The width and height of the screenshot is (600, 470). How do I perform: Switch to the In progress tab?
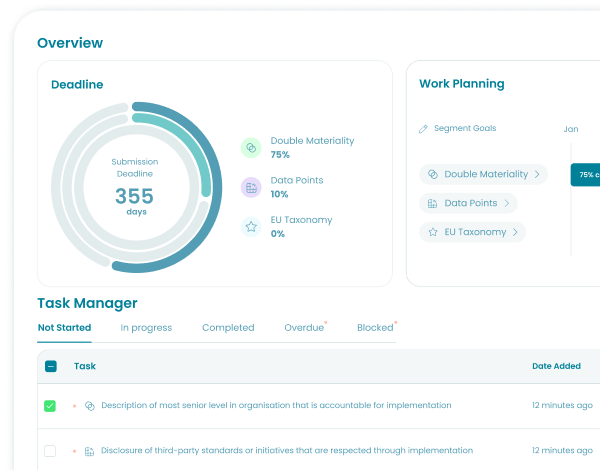click(146, 328)
